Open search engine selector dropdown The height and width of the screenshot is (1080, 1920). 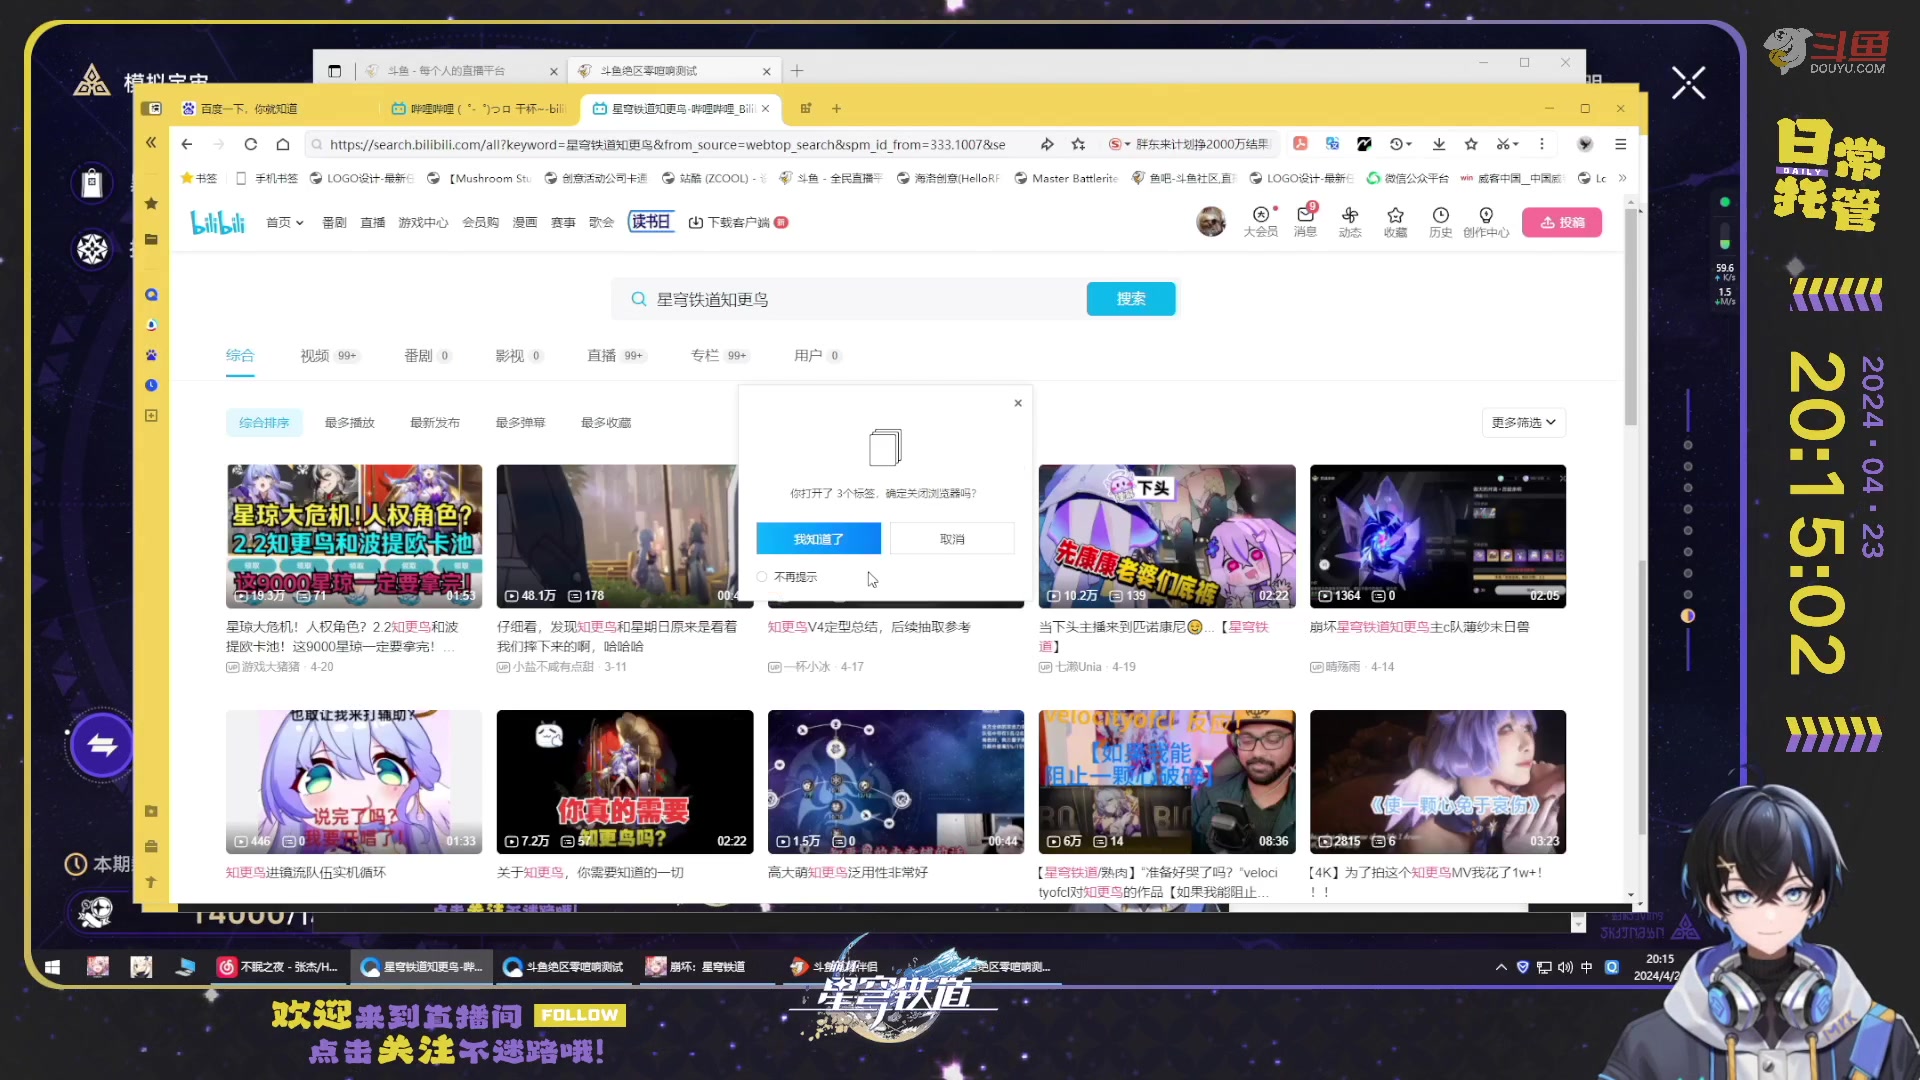pyautogui.click(x=1118, y=144)
